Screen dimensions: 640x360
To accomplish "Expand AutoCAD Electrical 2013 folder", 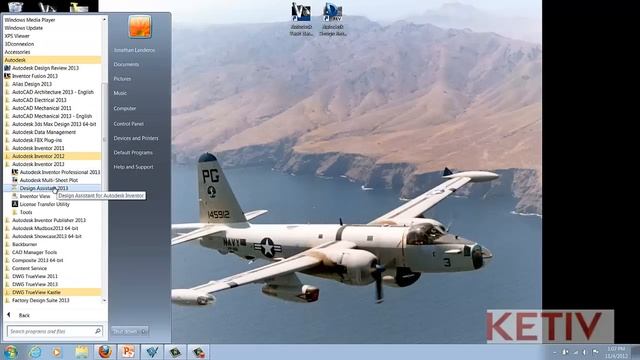I will coord(39,100).
